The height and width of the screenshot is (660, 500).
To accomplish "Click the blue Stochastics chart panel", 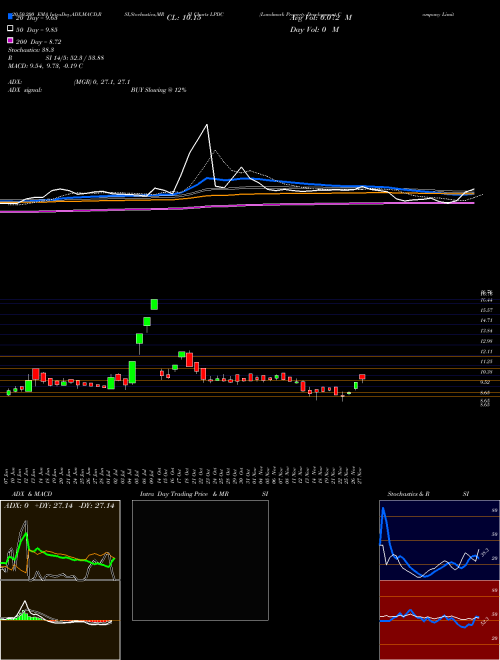I will coord(439,540).
